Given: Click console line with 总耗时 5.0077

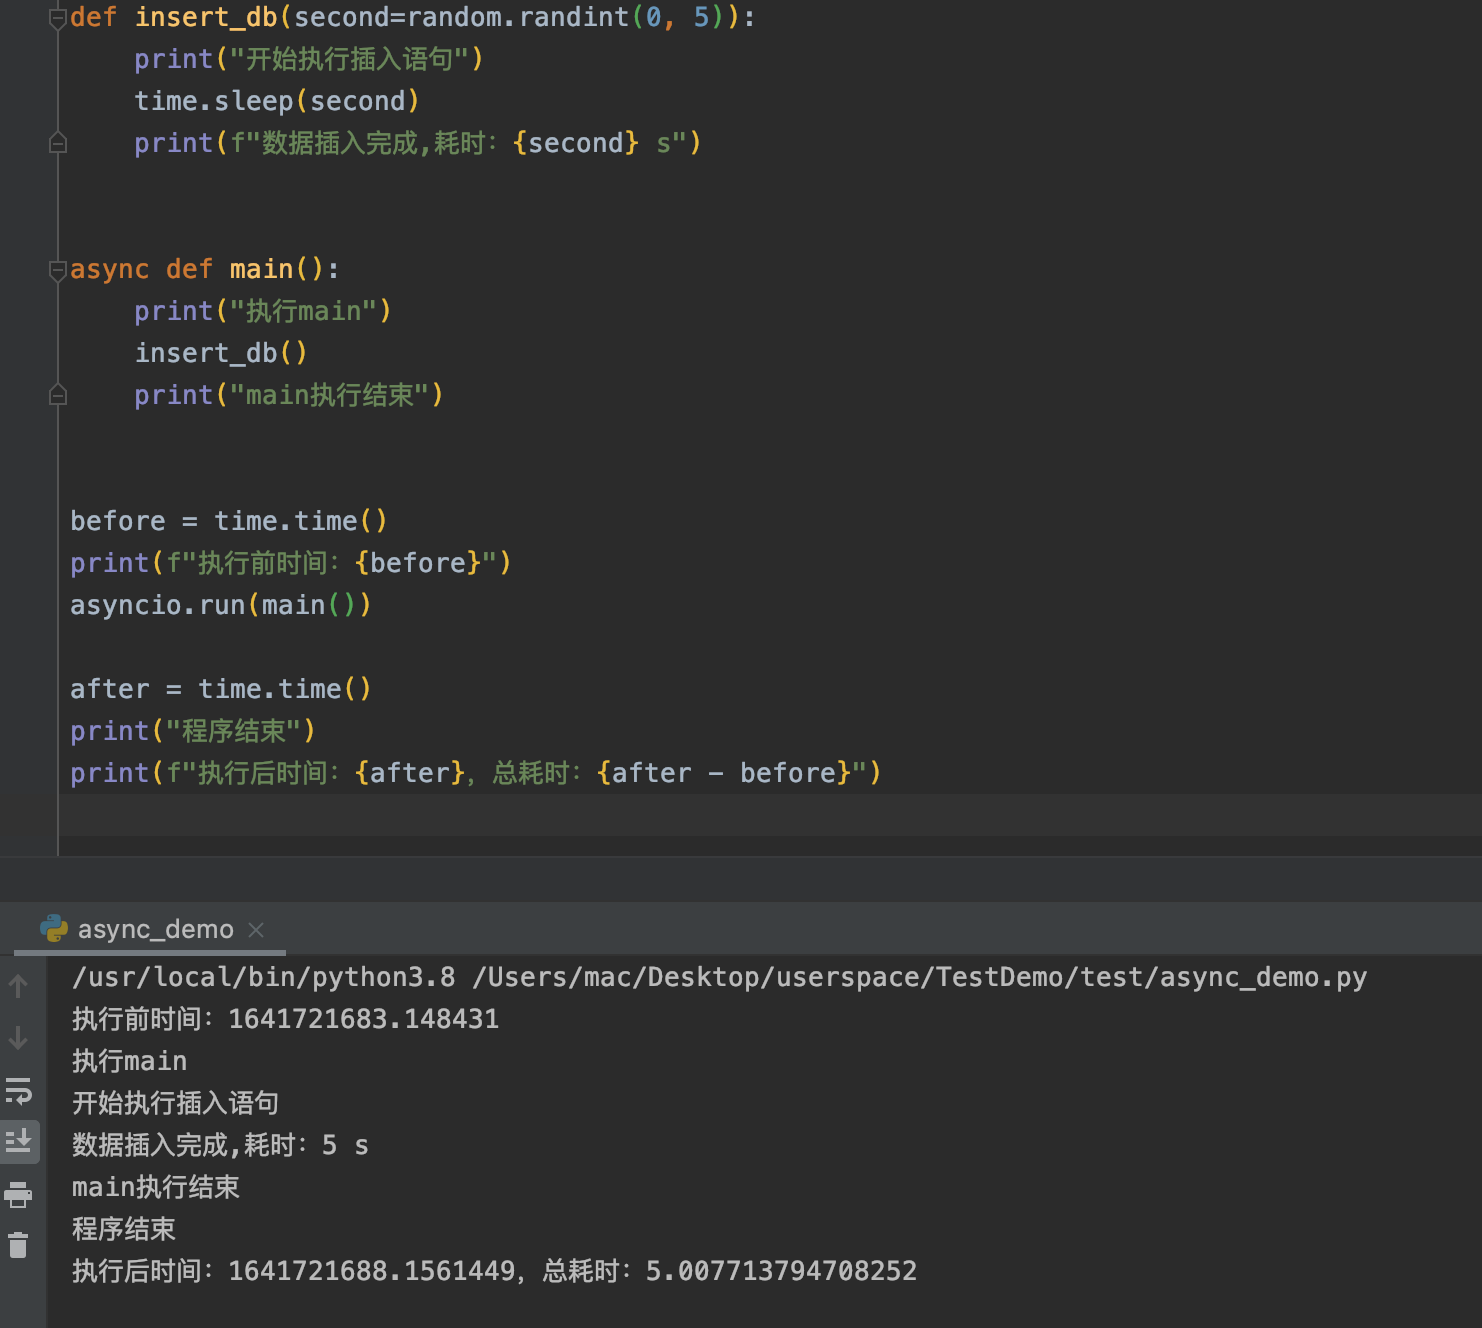Looking at the screenshot, I should pyautogui.click(x=494, y=1271).
